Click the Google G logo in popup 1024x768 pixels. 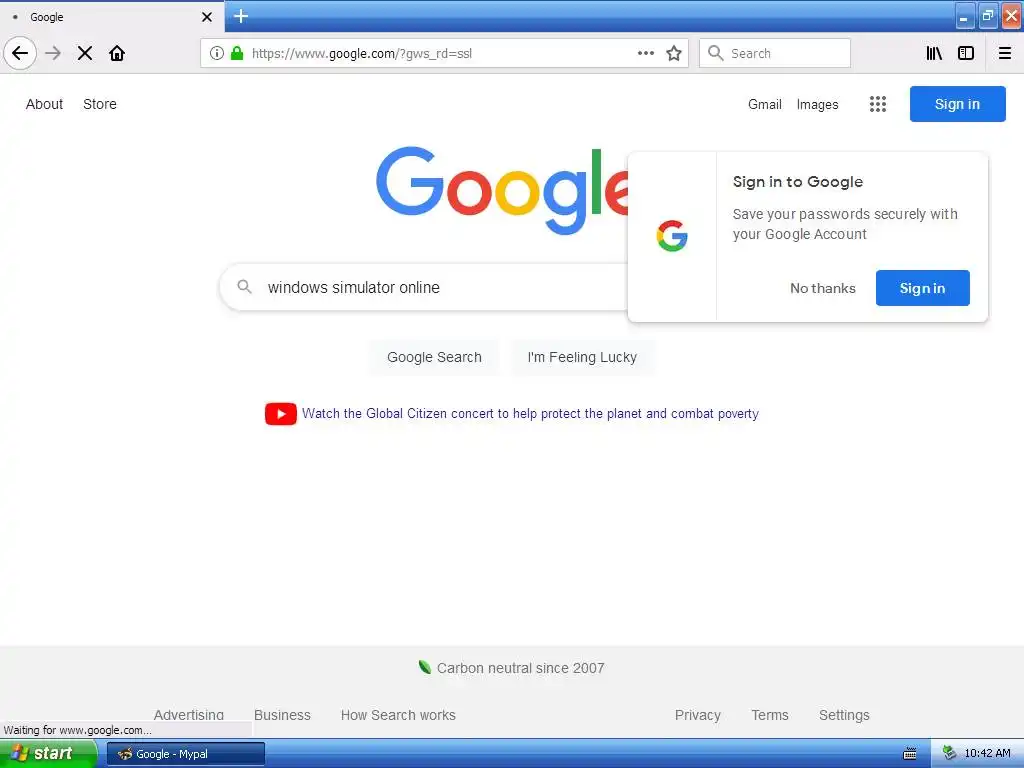[x=672, y=236]
